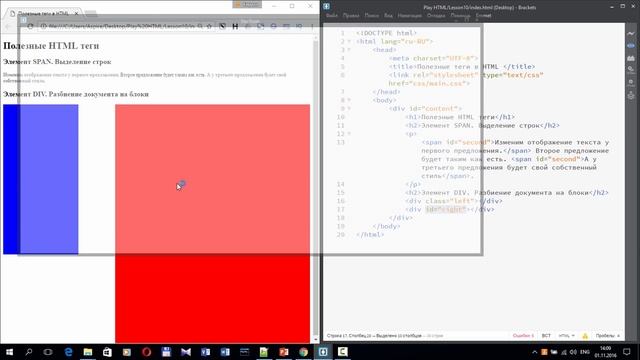Open the Action Center notifications icon

click(x=627, y=352)
